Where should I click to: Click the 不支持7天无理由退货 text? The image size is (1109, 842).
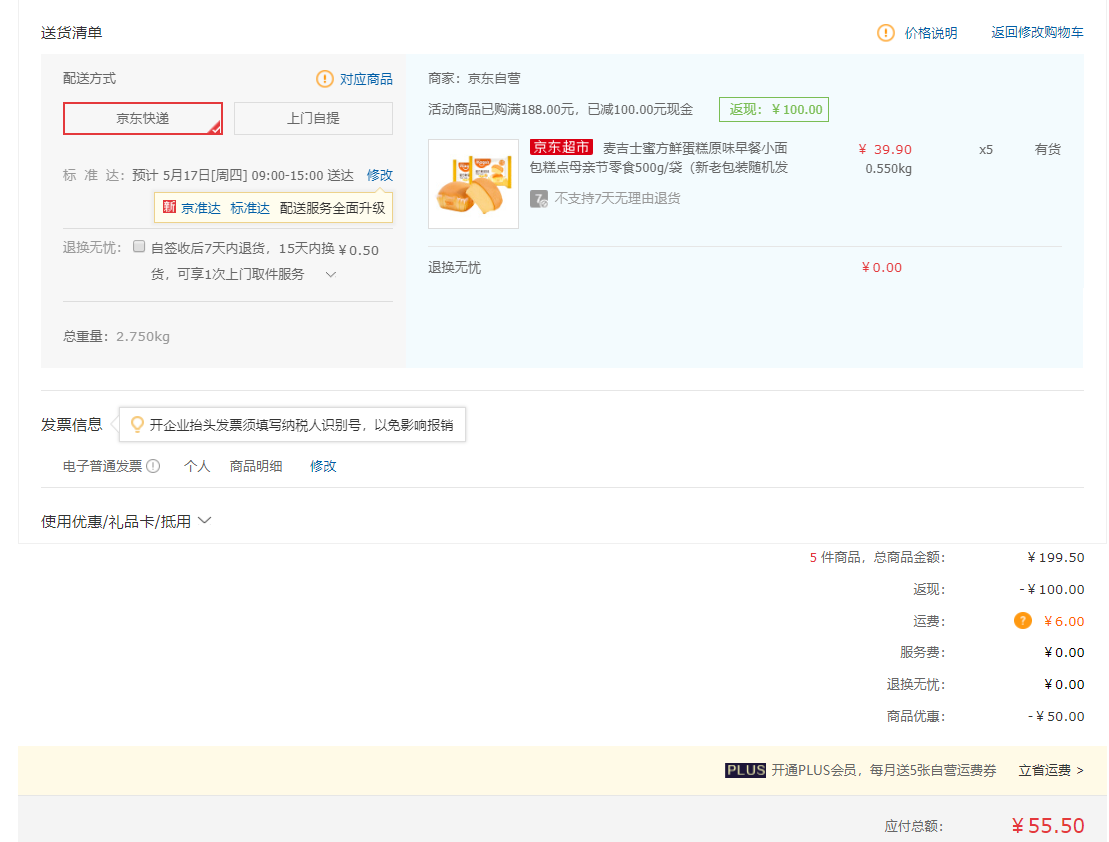click(617, 198)
